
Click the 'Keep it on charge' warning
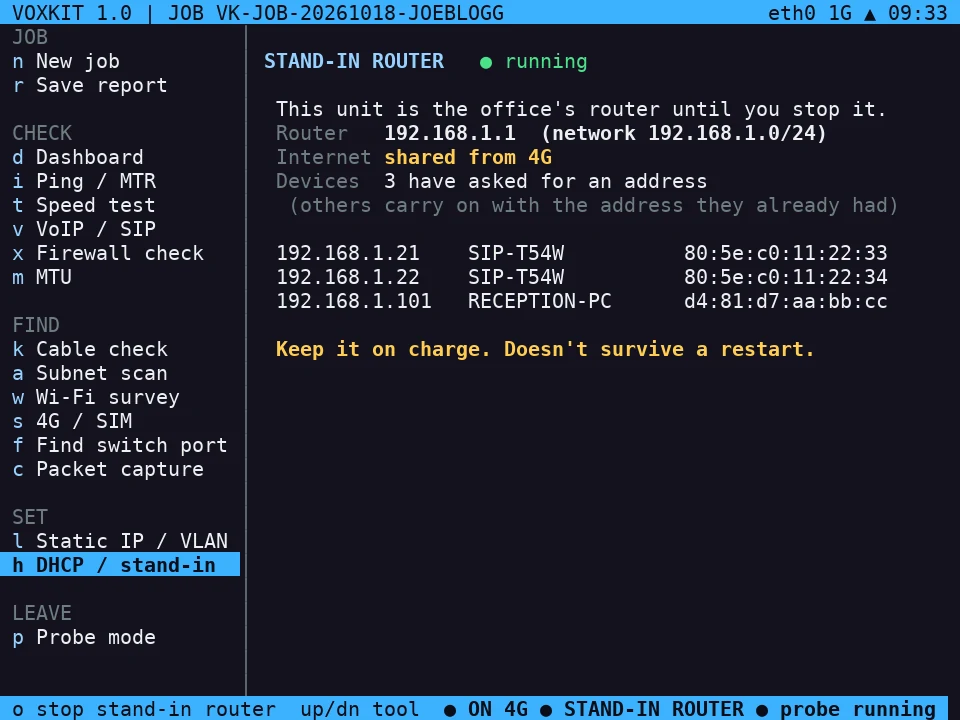545,349
